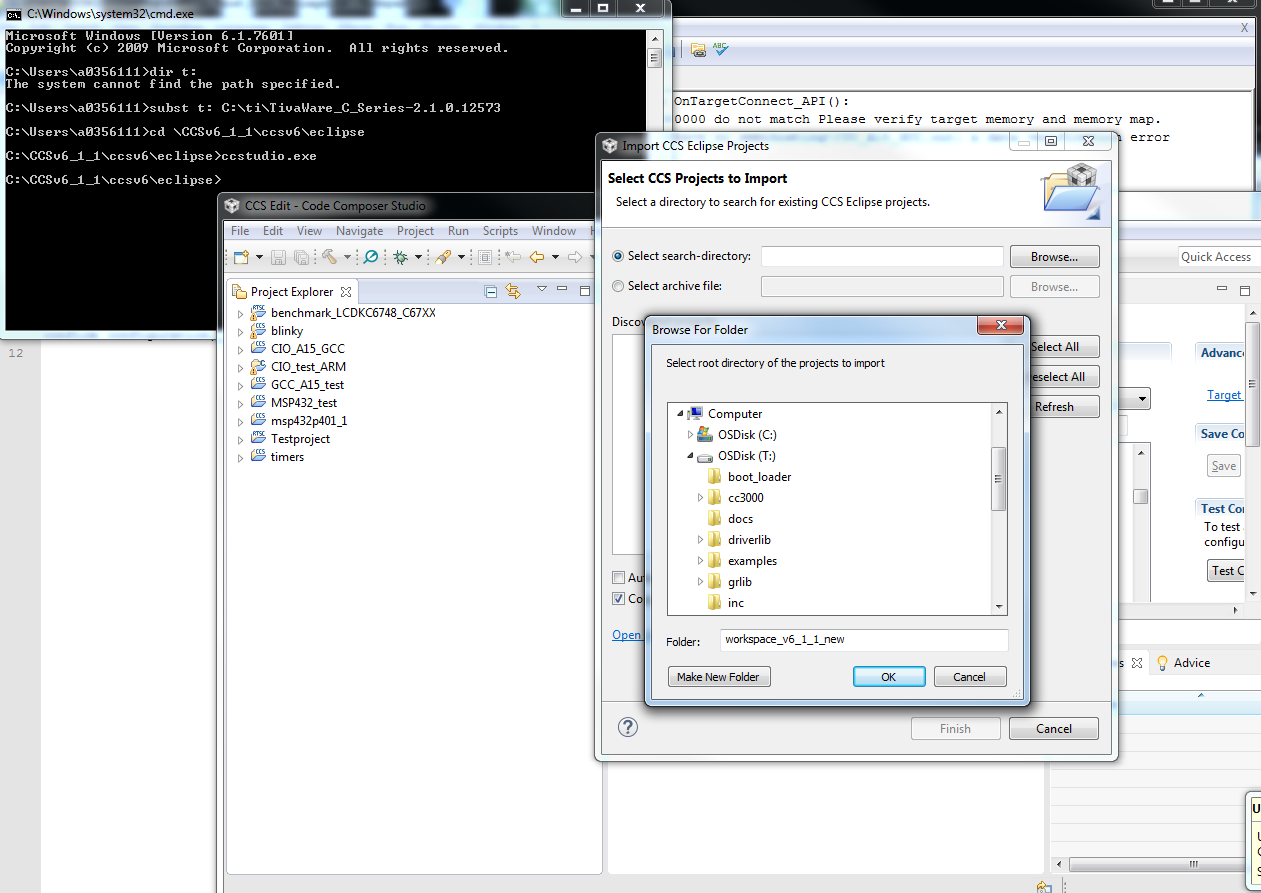Open the Navigate menu
The image size is (1261, 893).
click(359, 231)
